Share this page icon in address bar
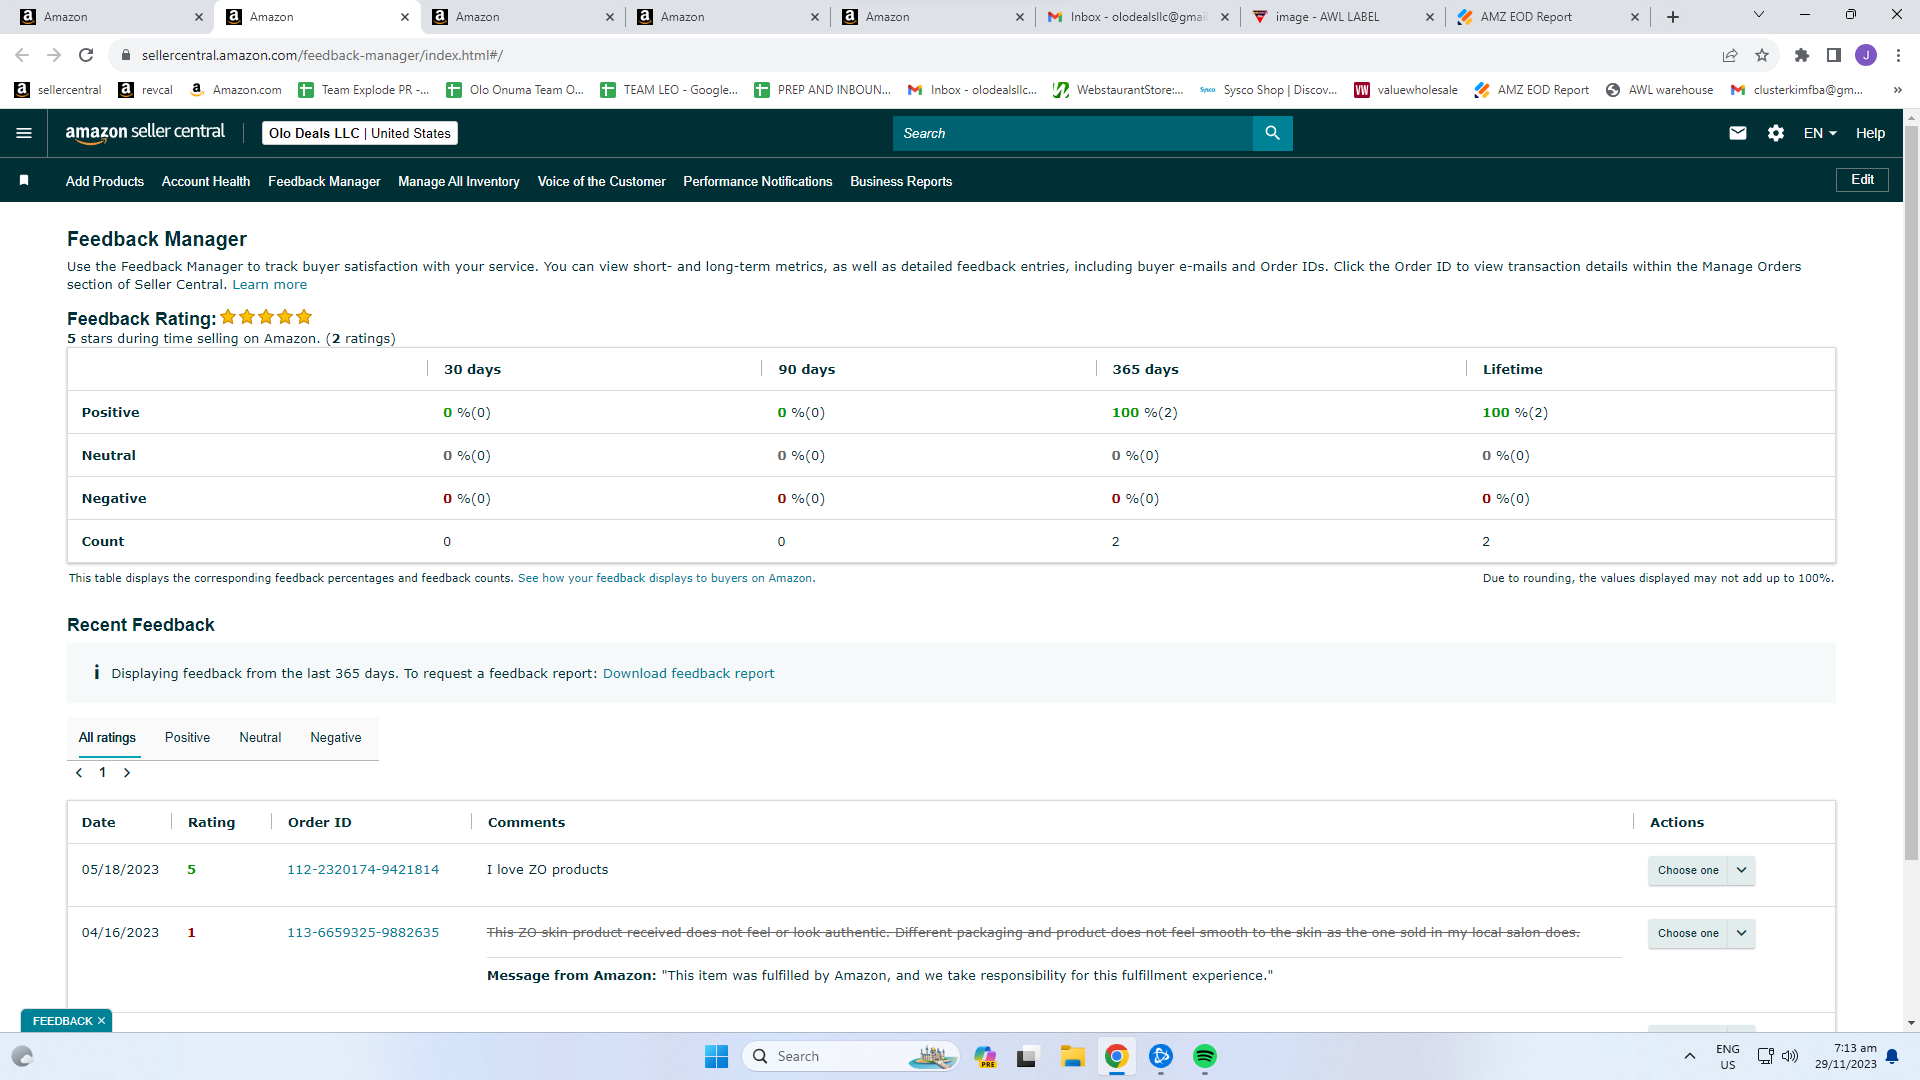 (x=1730, y=55)
